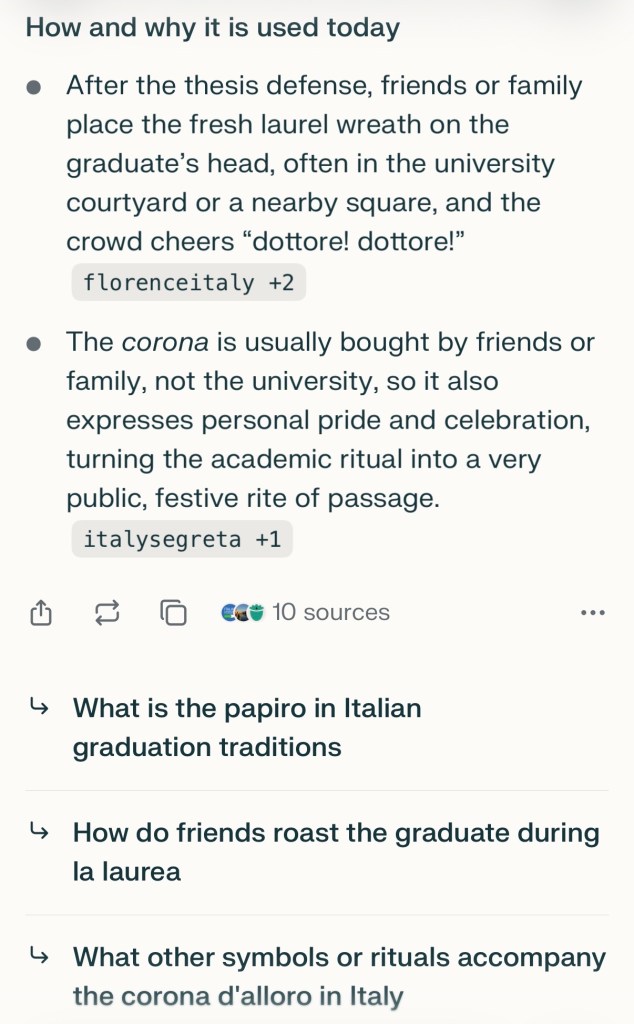Tap the share icon below the answer
This screenshot has width=634, height=1024.
(x=40, y=612)
